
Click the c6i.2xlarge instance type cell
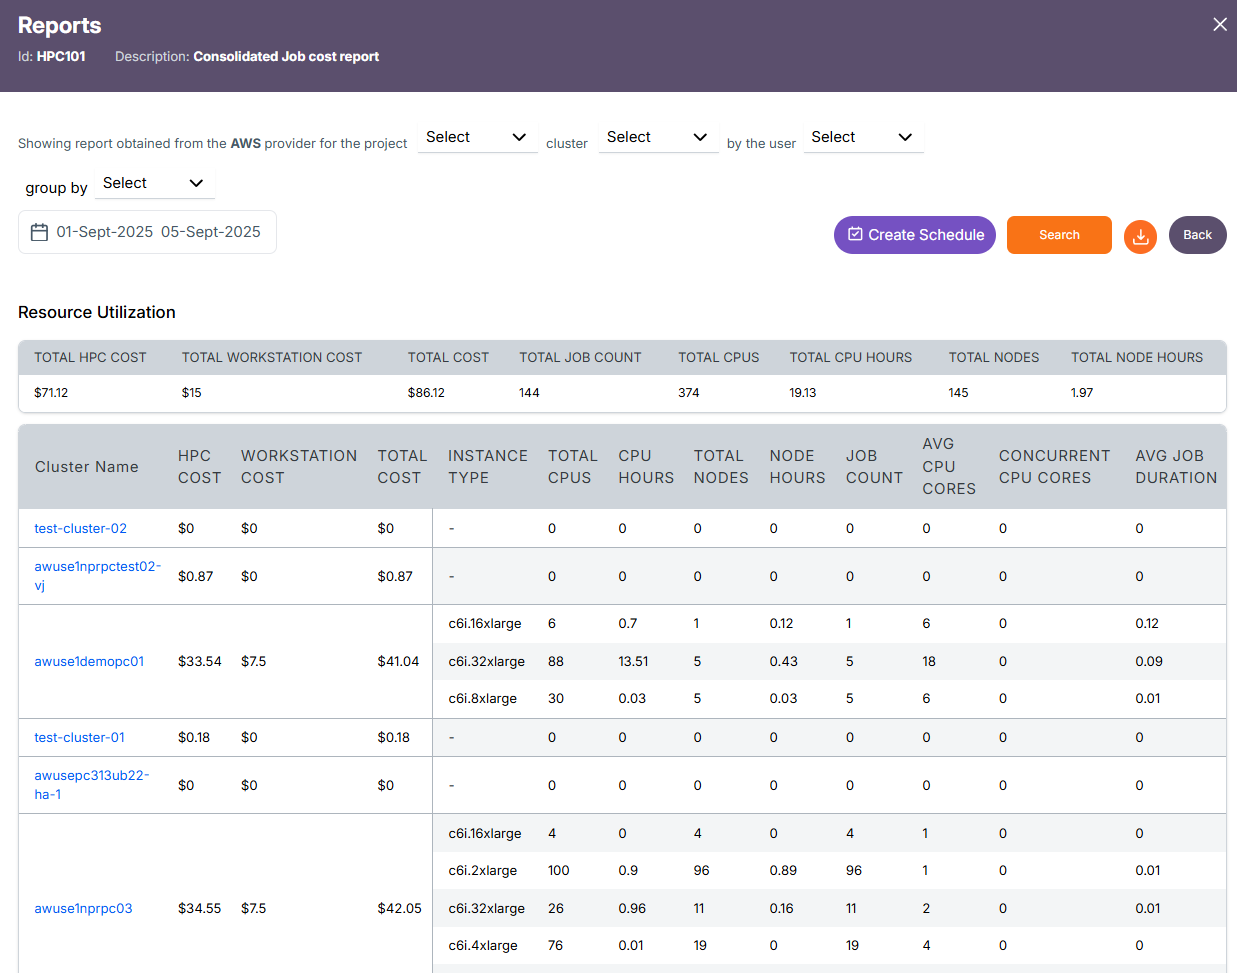(482, 870)
